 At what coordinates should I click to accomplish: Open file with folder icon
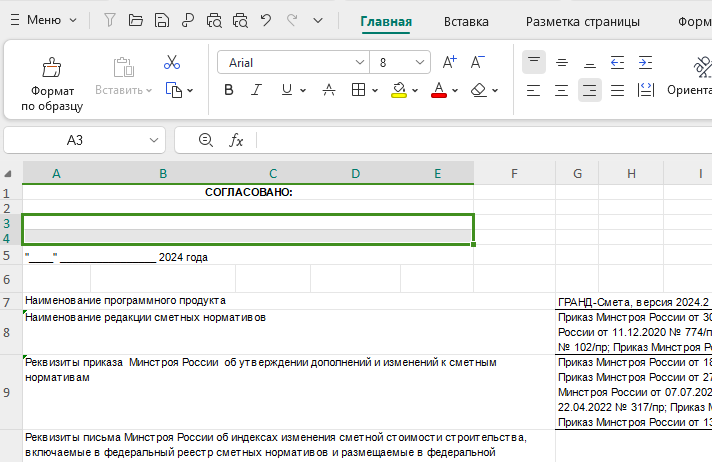click(x=135, y=20)
